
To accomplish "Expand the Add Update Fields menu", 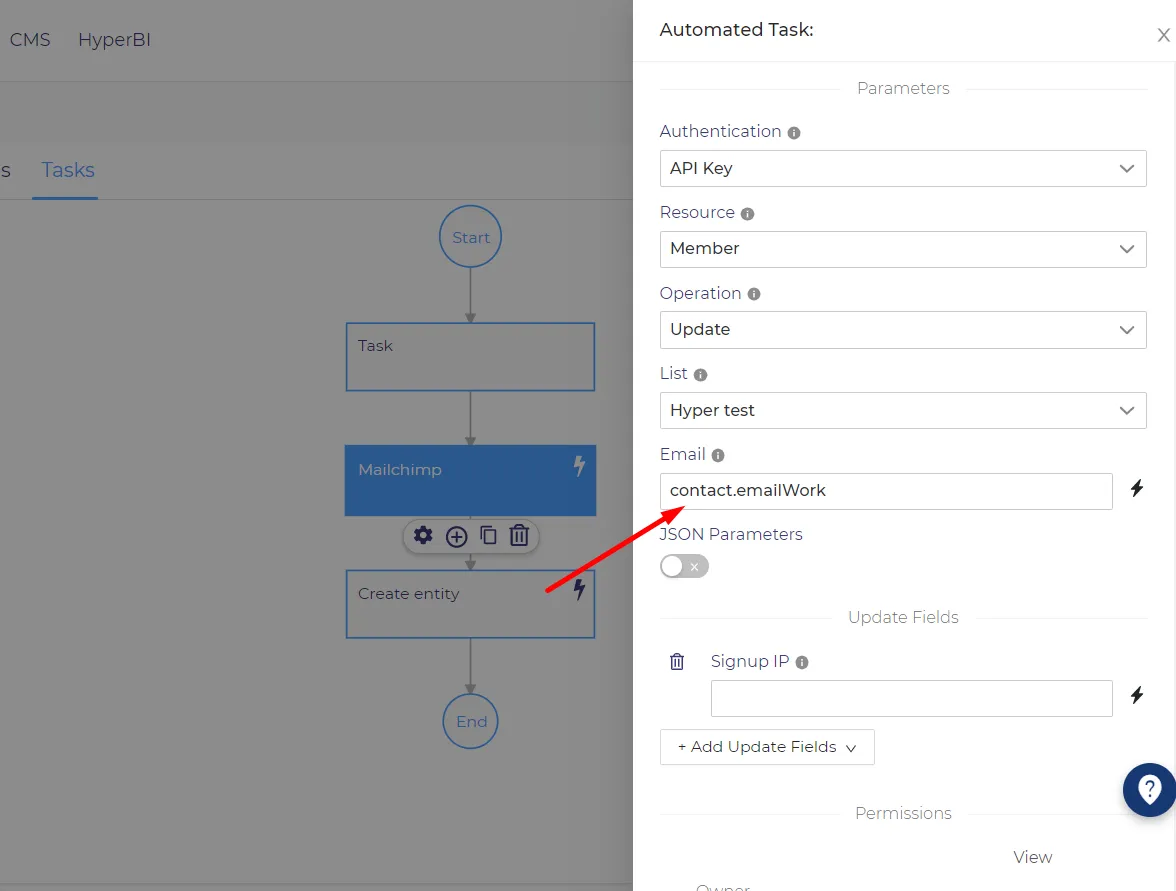I will click(x=767, y=747).
